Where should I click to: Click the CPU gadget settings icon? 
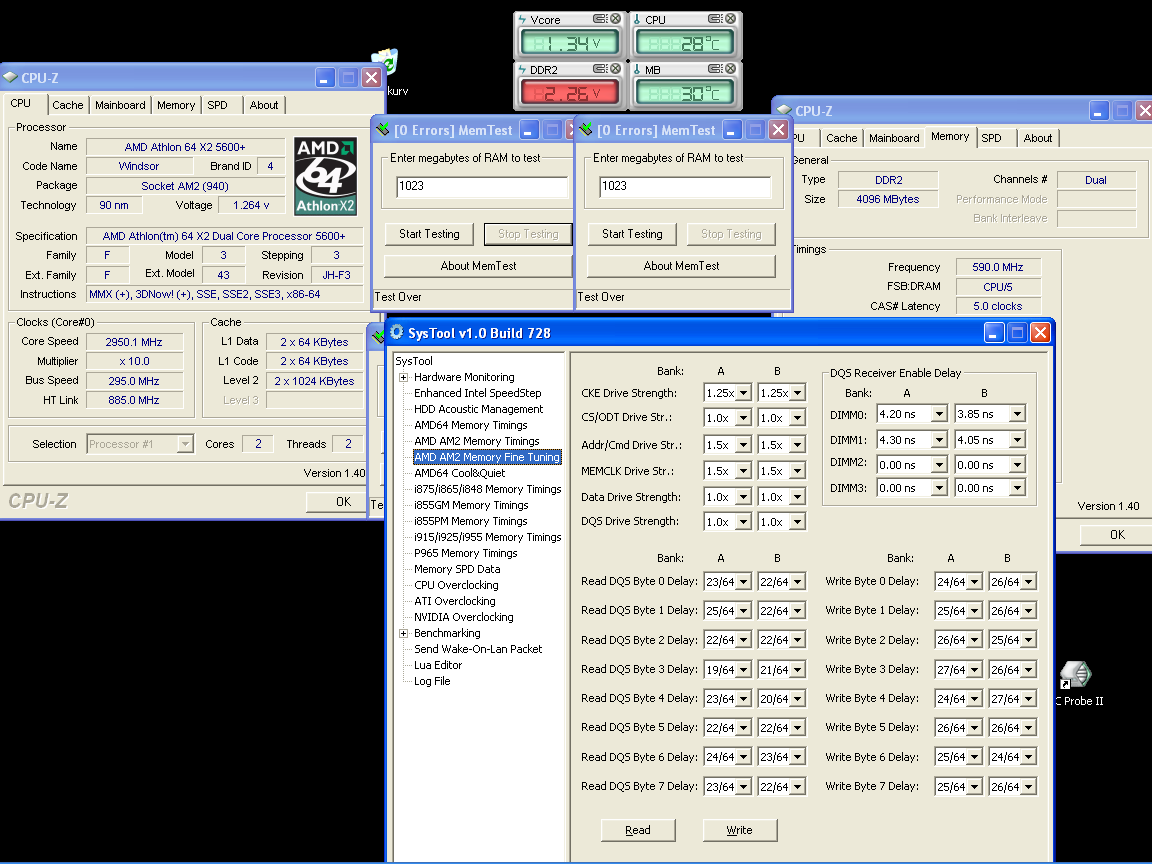click(714, 19)
